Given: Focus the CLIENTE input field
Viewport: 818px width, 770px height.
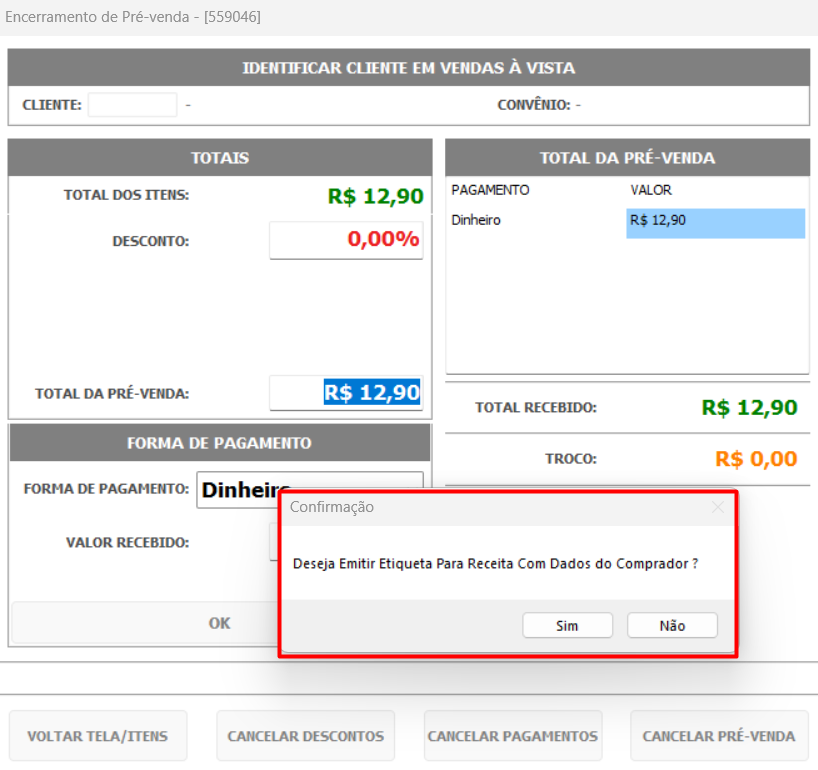Looking at the screenshot, I should tap(133, 105).
